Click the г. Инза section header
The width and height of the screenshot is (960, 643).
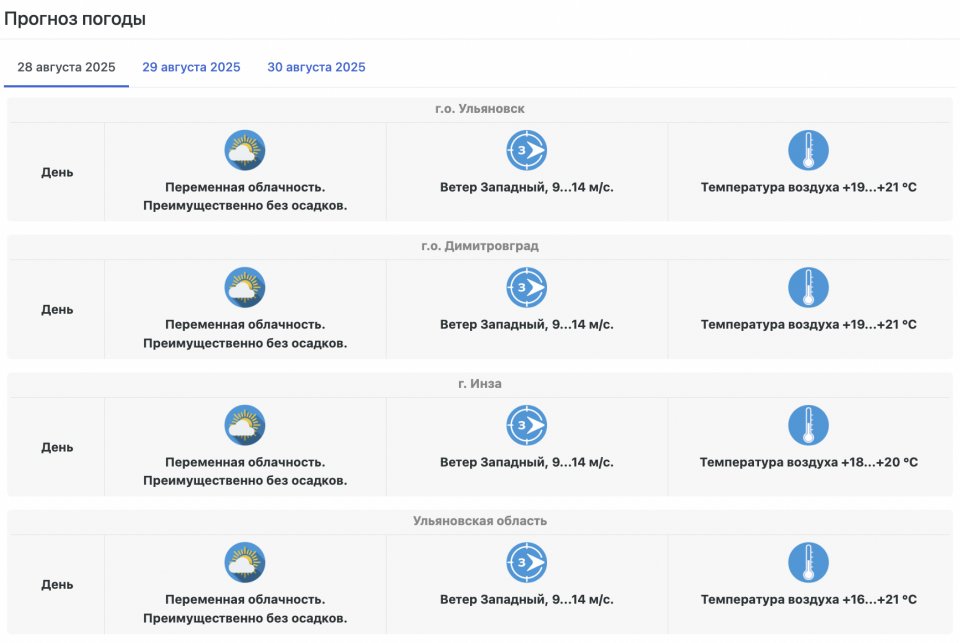tap(480, 384)
